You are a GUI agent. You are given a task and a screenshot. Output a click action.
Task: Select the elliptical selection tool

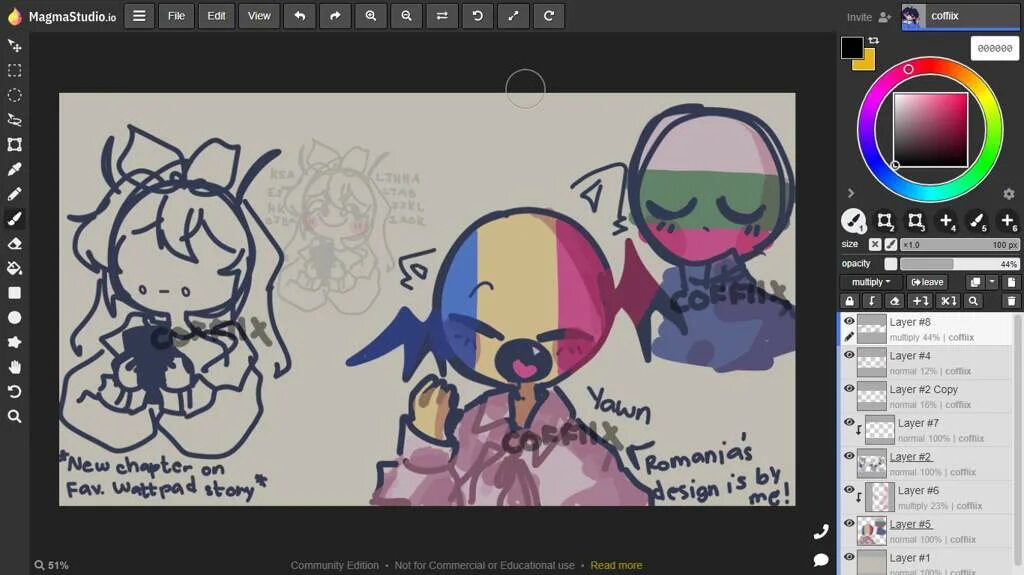pos(14,95)
